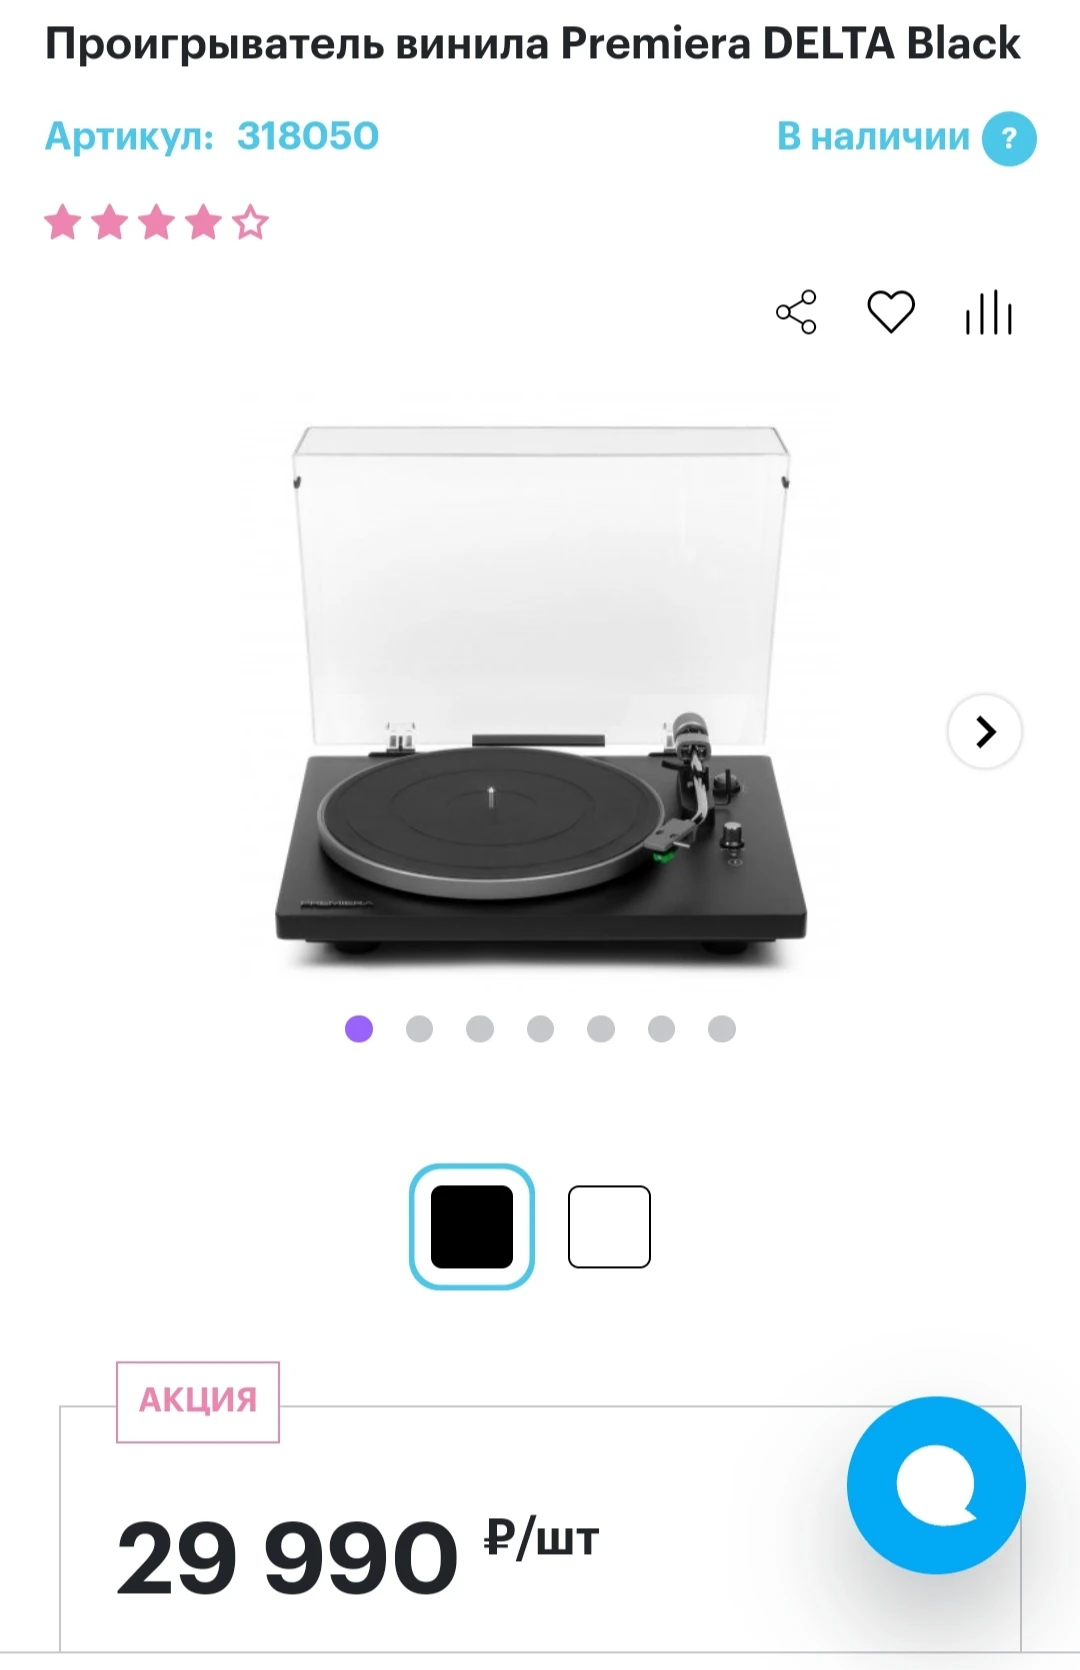The image size is (1080, 1670).
Task: Select the white color option
Action: coord(609,1226)
